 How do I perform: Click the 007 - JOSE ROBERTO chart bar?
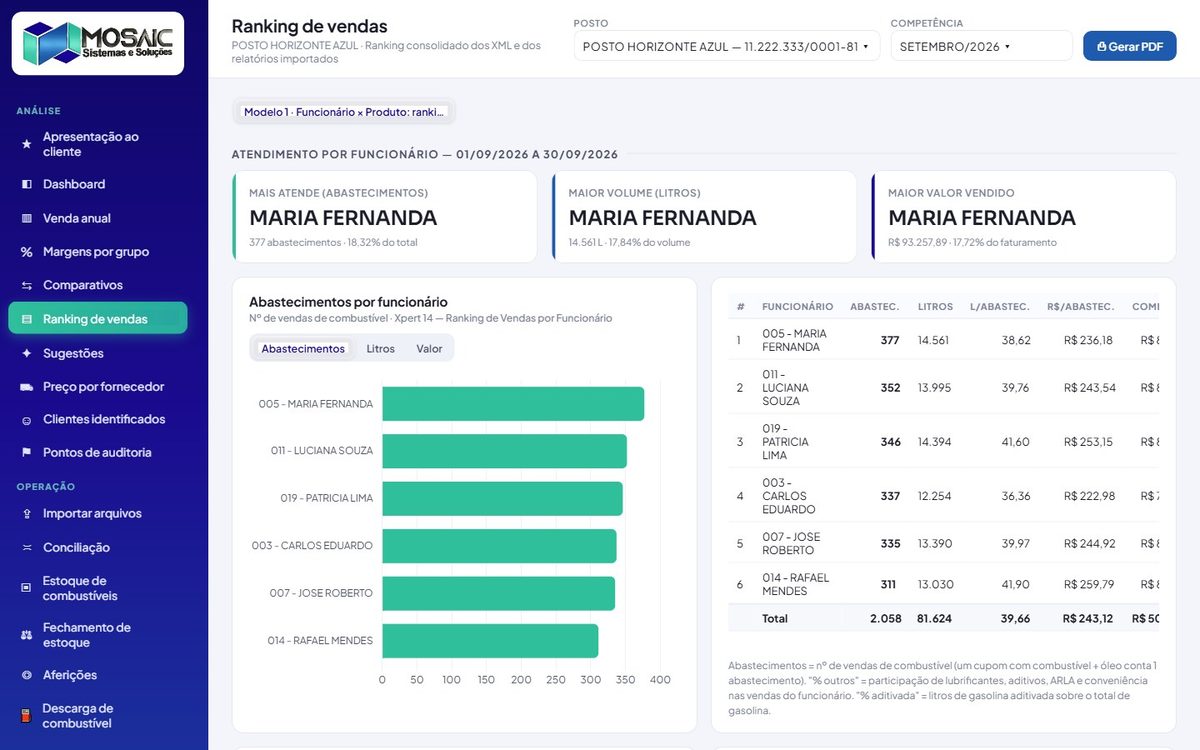pyautogui.click(x=499, y=593)
